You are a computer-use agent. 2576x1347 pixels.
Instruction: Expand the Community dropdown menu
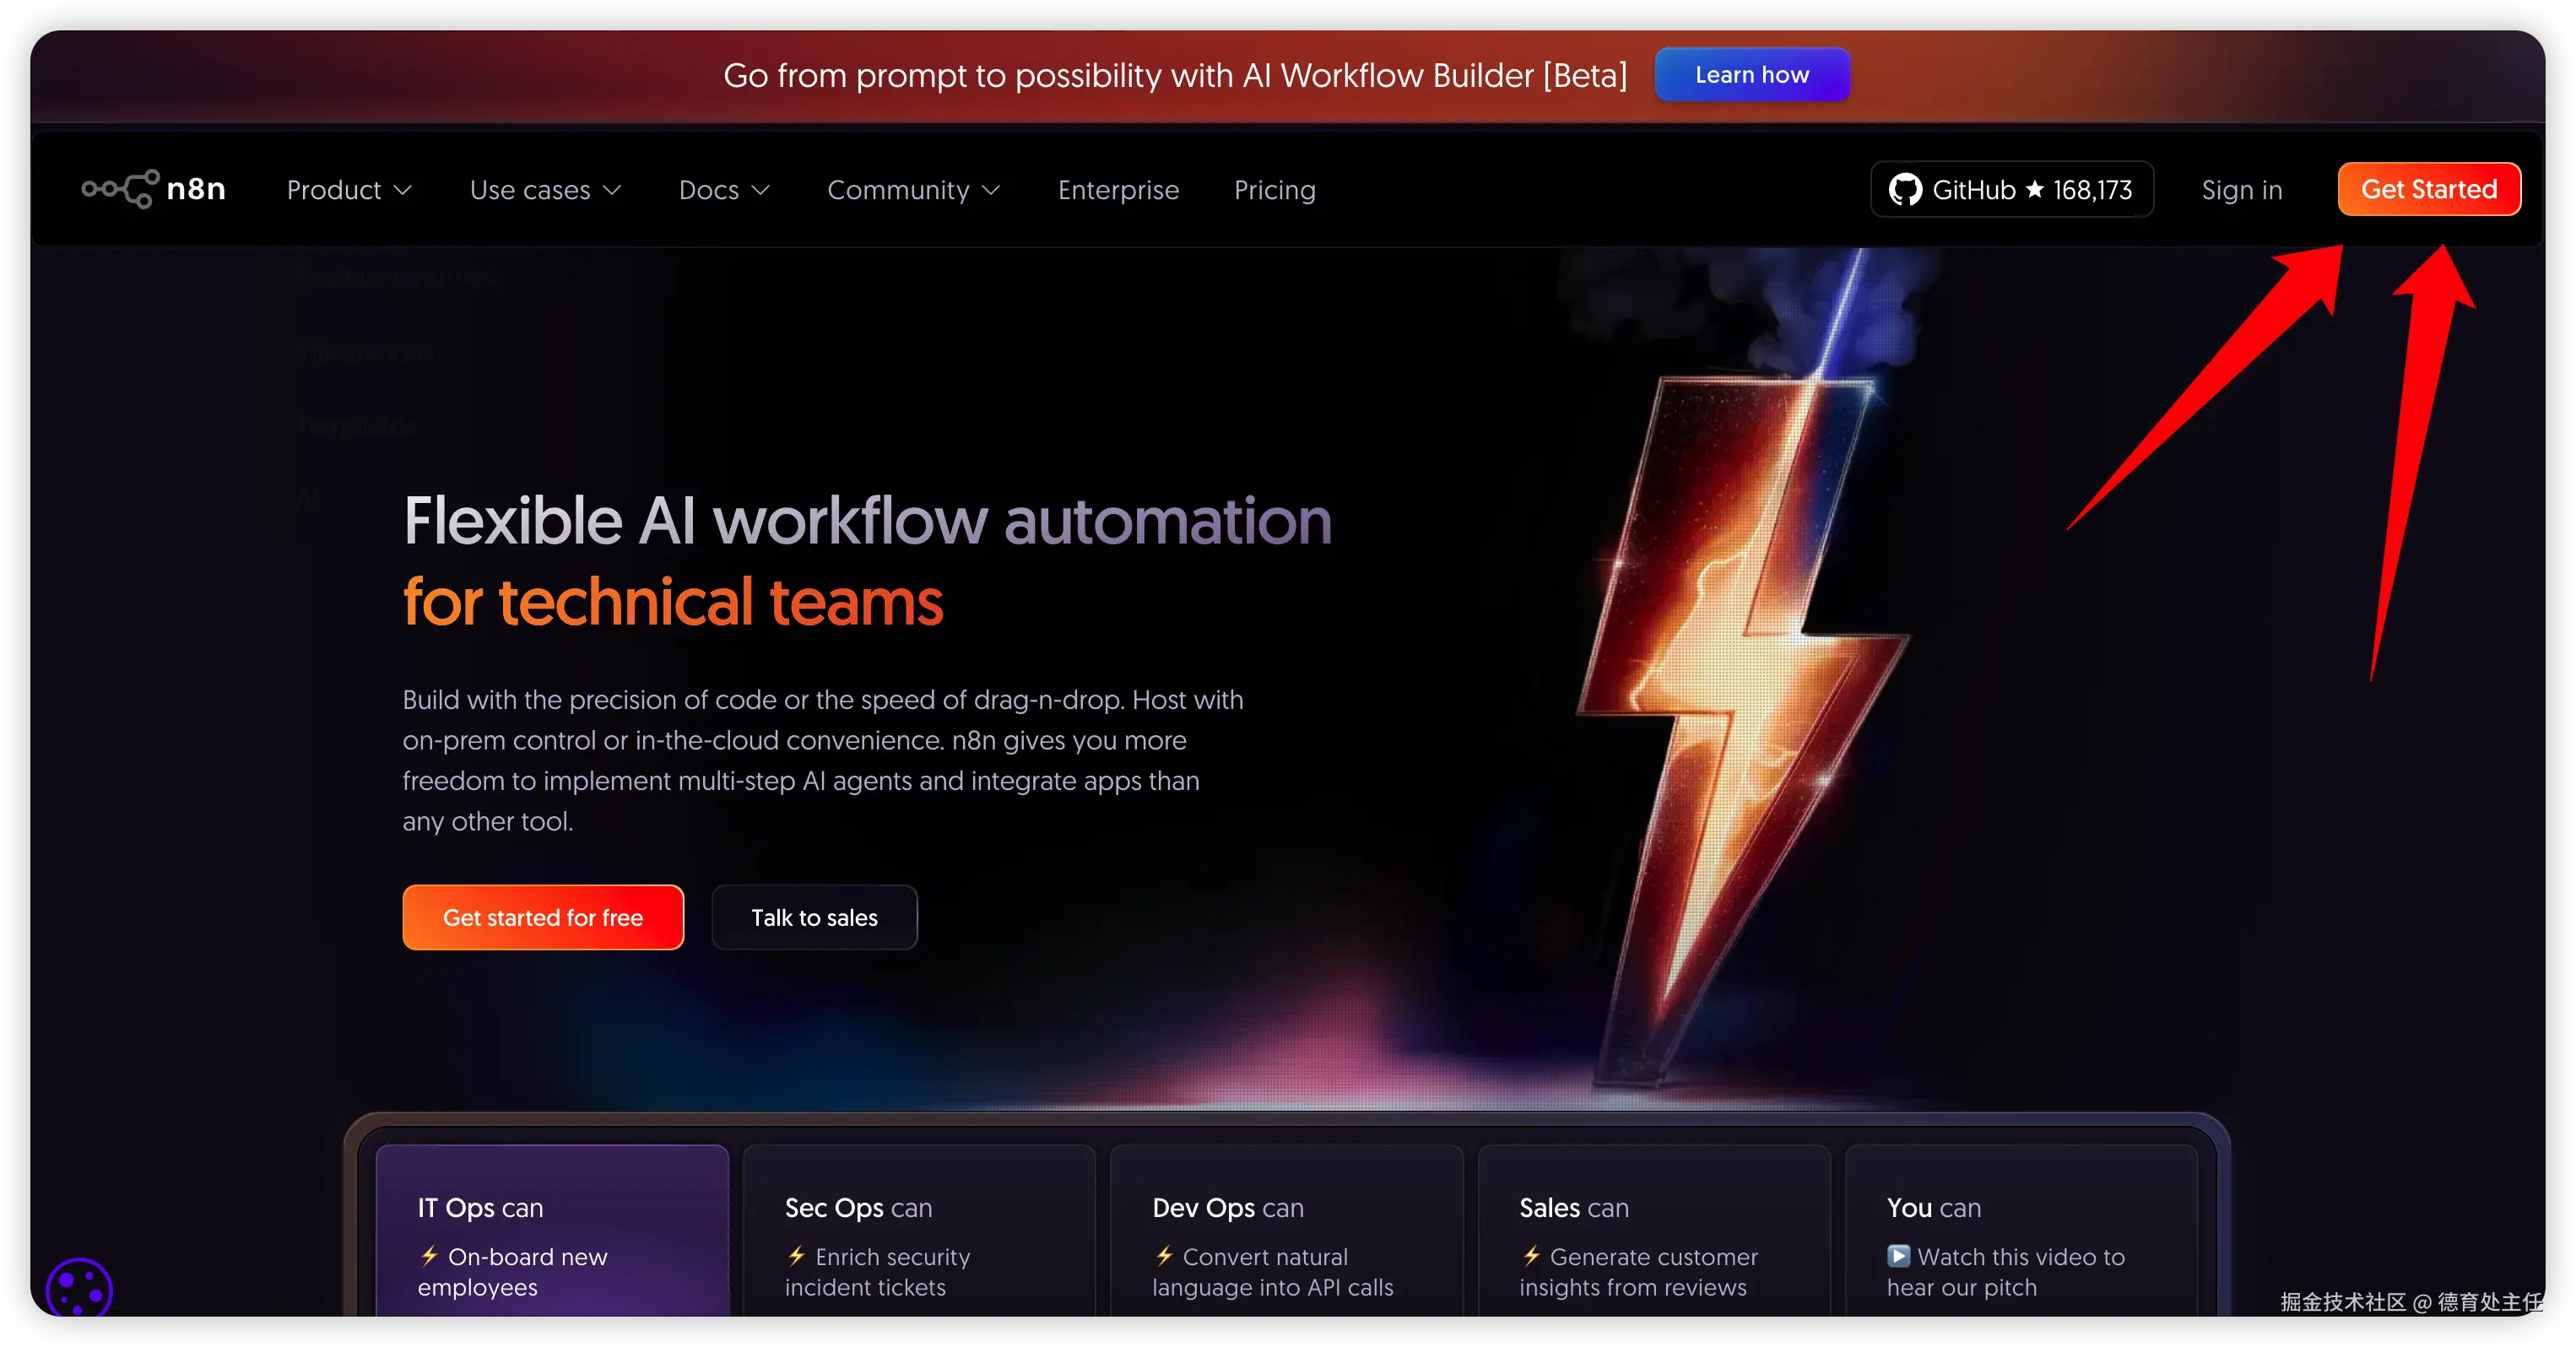913,190
